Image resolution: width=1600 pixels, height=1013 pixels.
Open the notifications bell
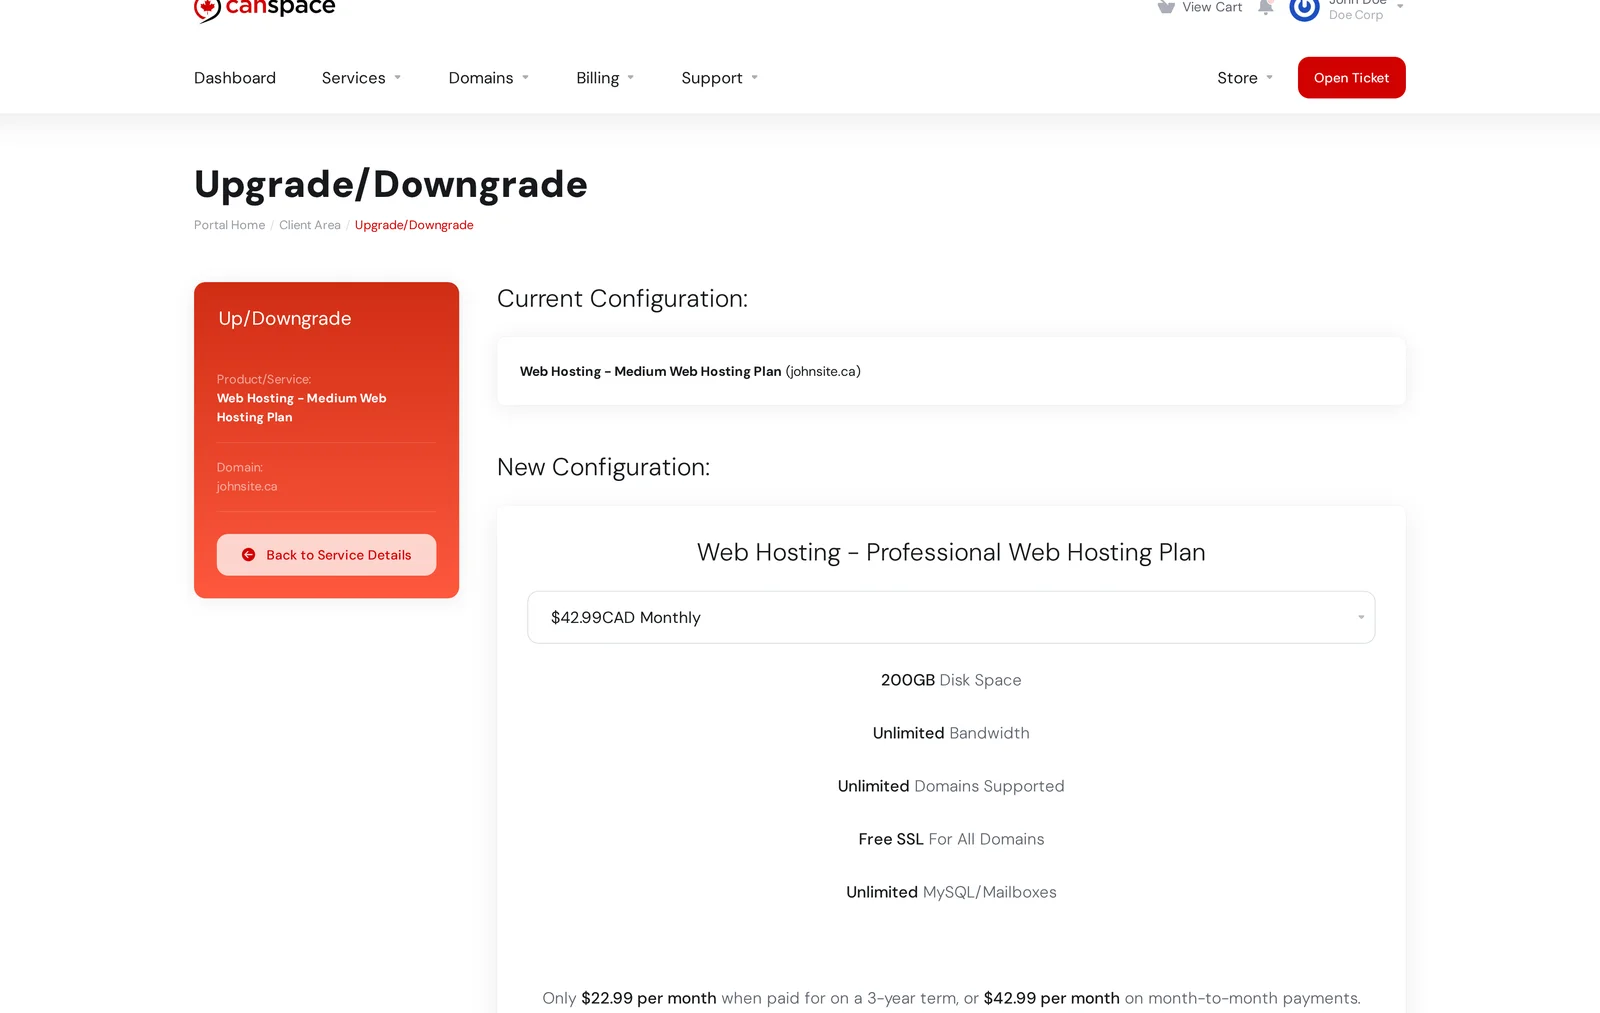pos(1266,7)
